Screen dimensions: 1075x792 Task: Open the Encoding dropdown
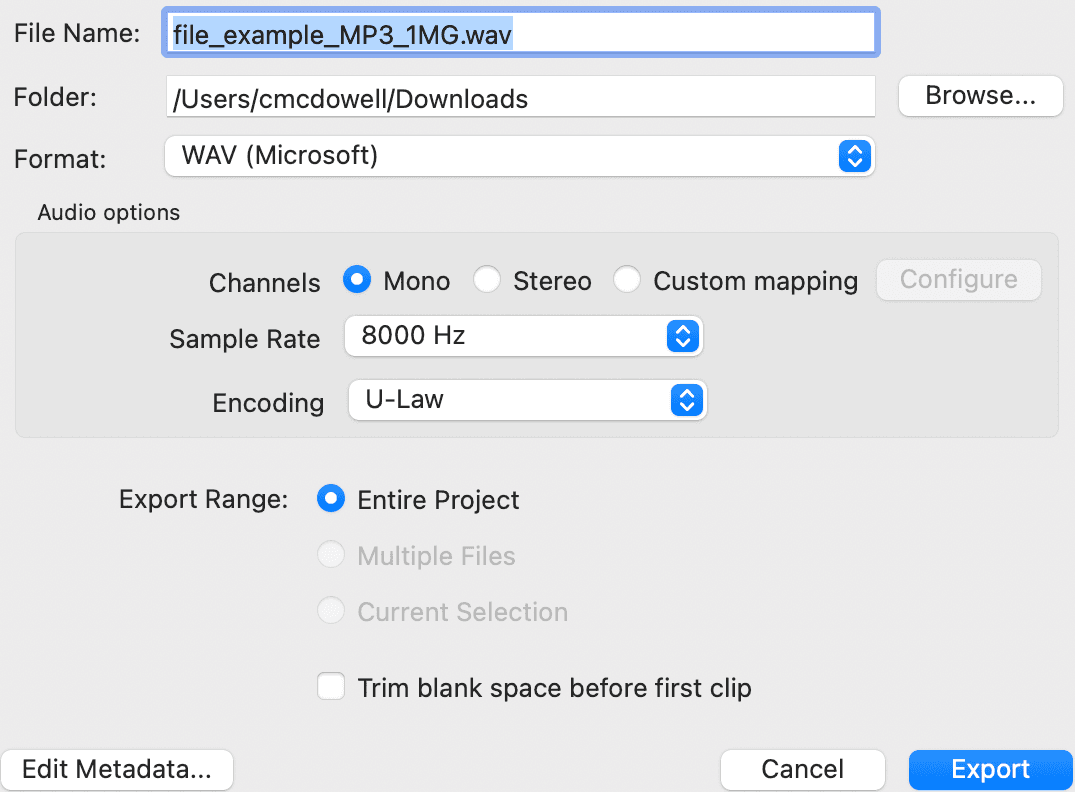pos(527,401)
